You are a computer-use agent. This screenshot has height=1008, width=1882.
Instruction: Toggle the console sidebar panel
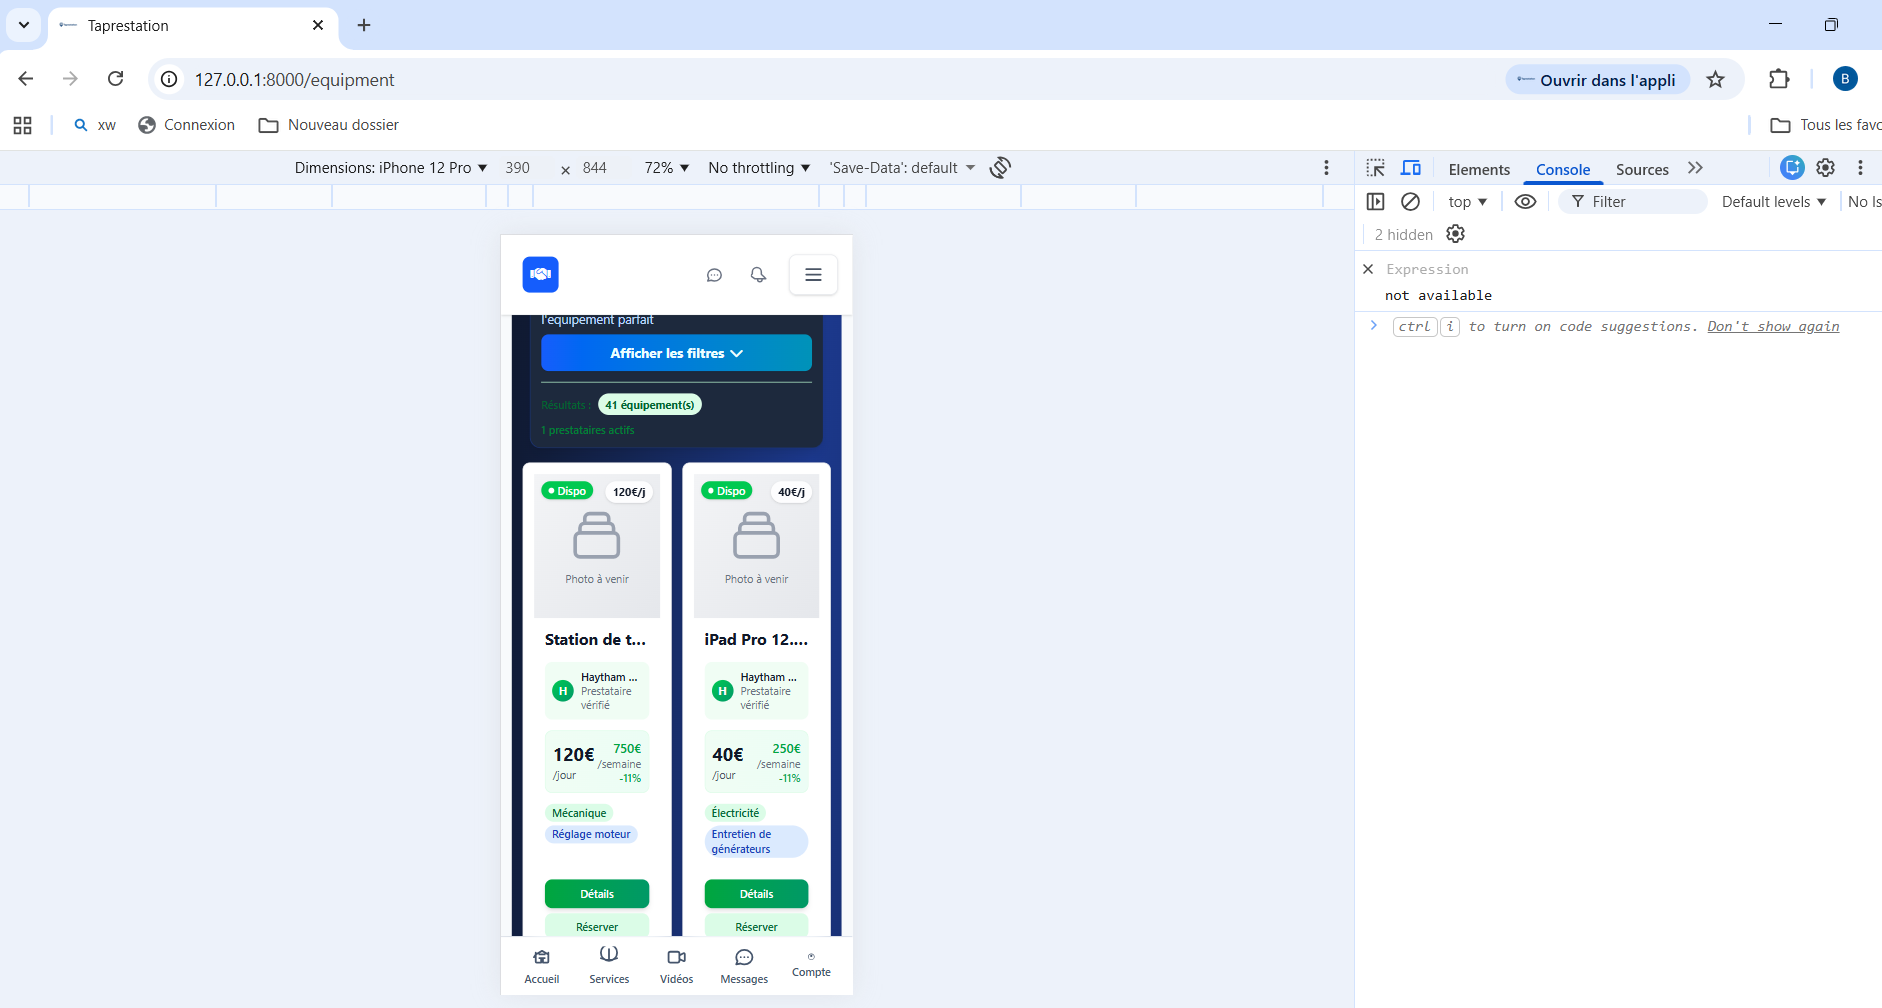click(x=1376, y=202)
